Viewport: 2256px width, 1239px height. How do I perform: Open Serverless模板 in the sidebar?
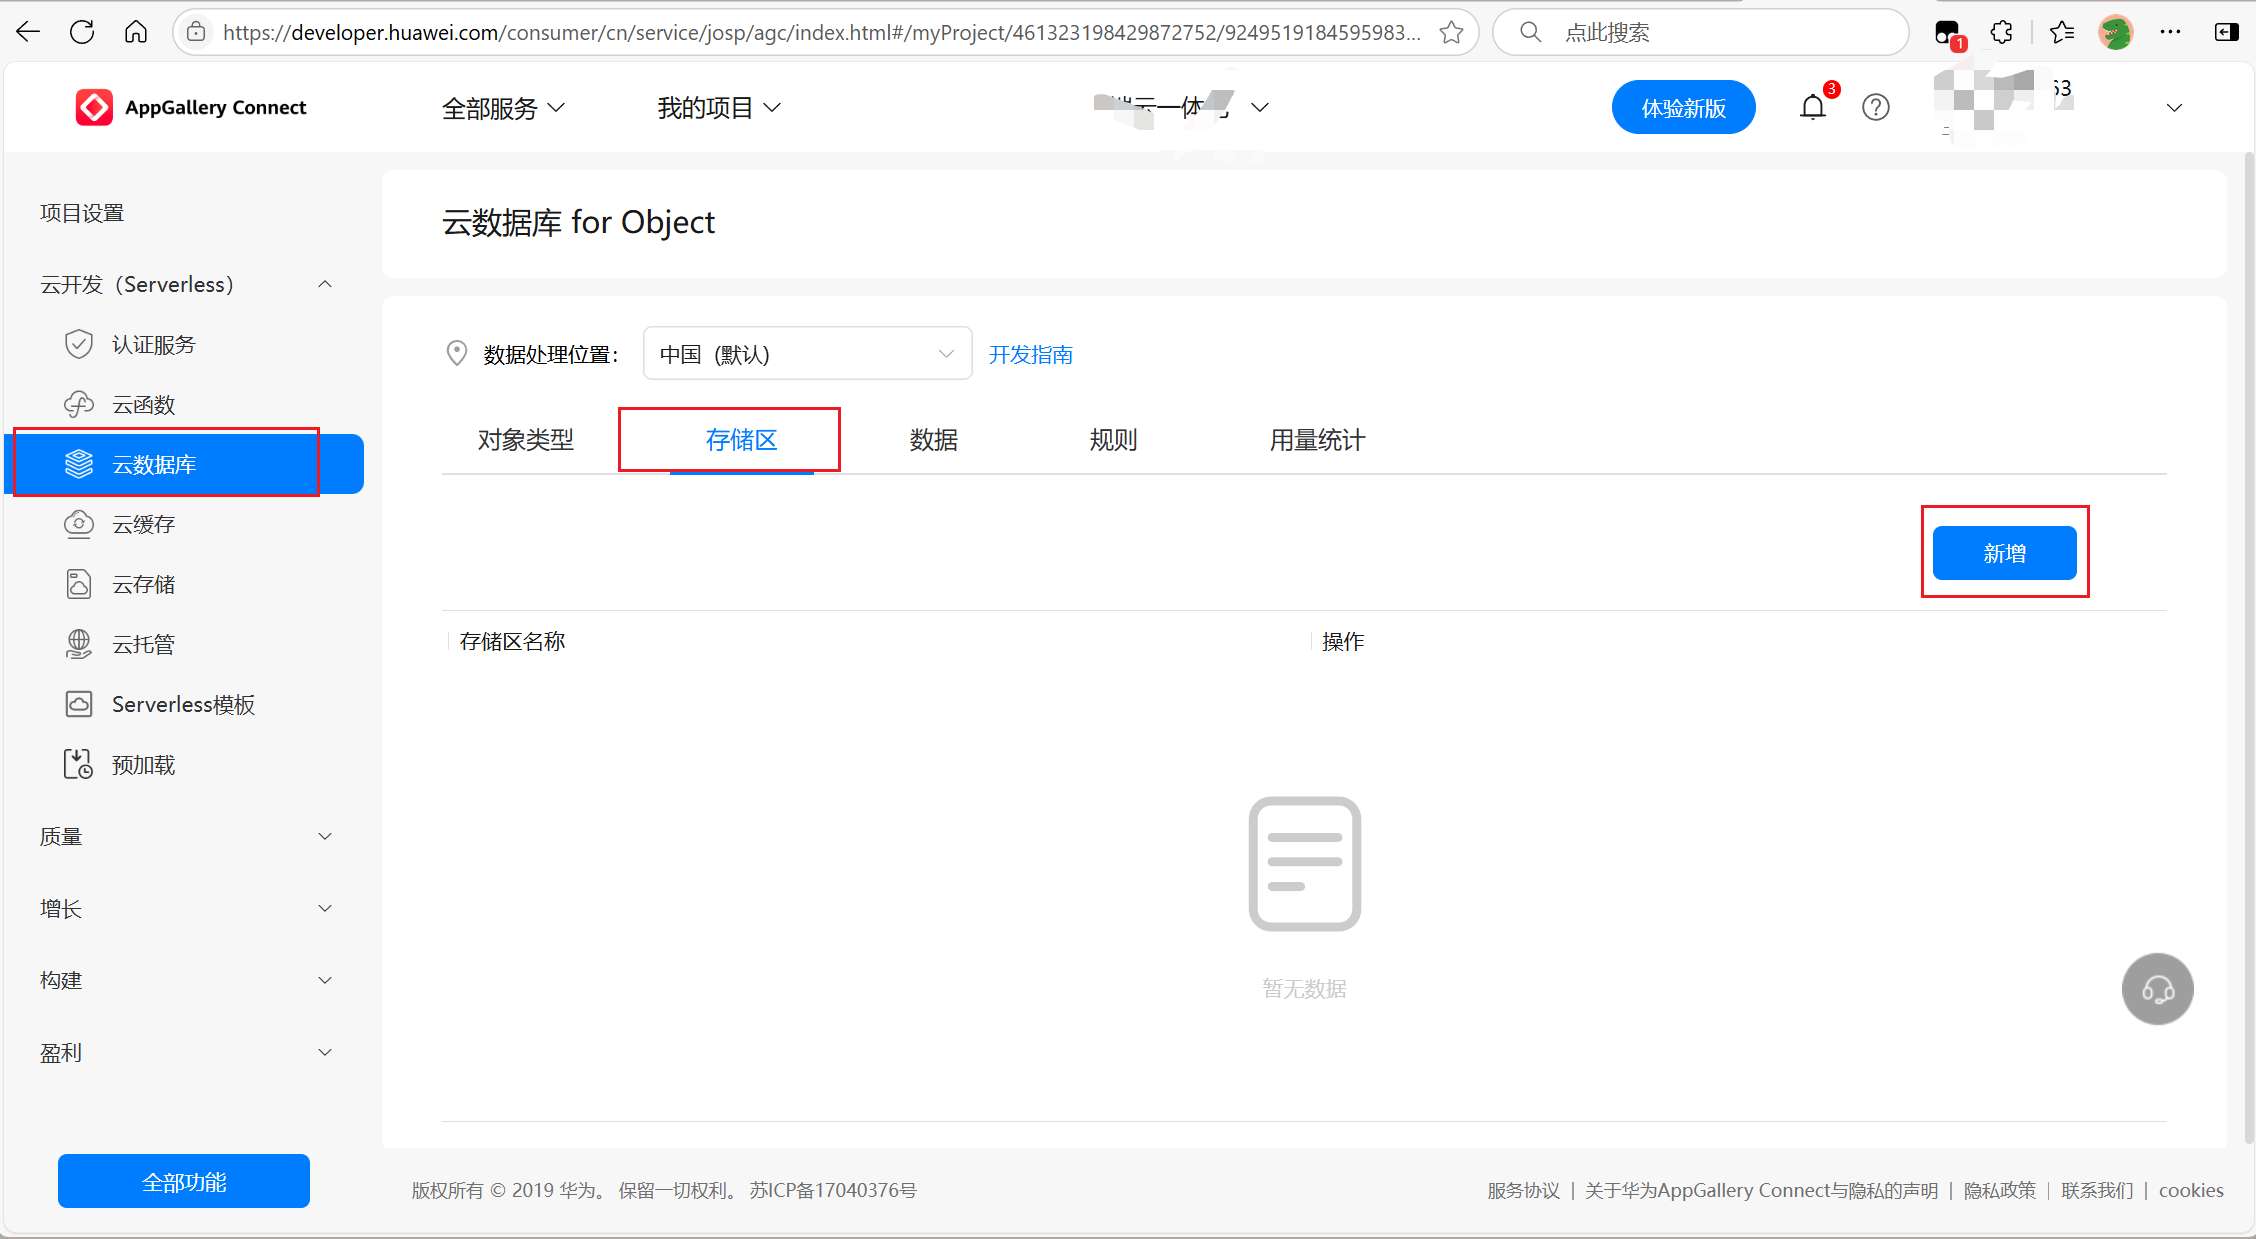pos(183,705)
